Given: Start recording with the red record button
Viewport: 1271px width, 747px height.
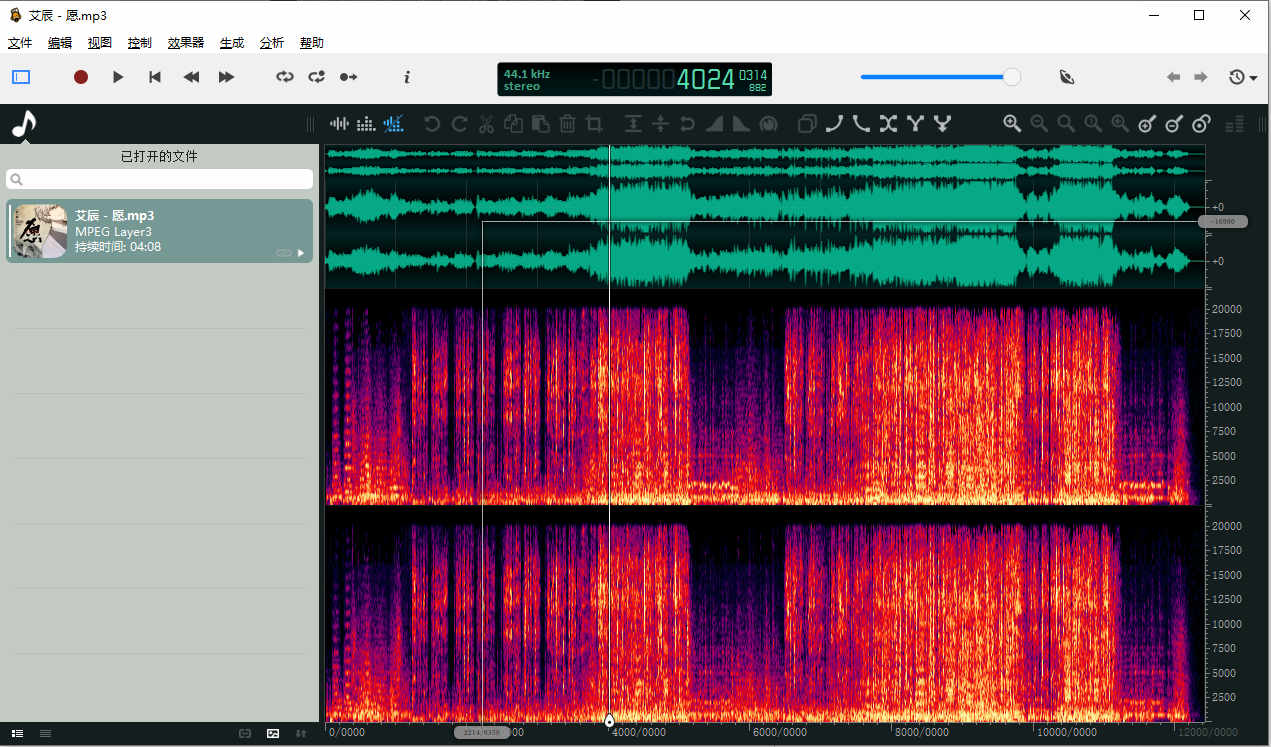Looking at the screenshot, I should tap(81, 77).
